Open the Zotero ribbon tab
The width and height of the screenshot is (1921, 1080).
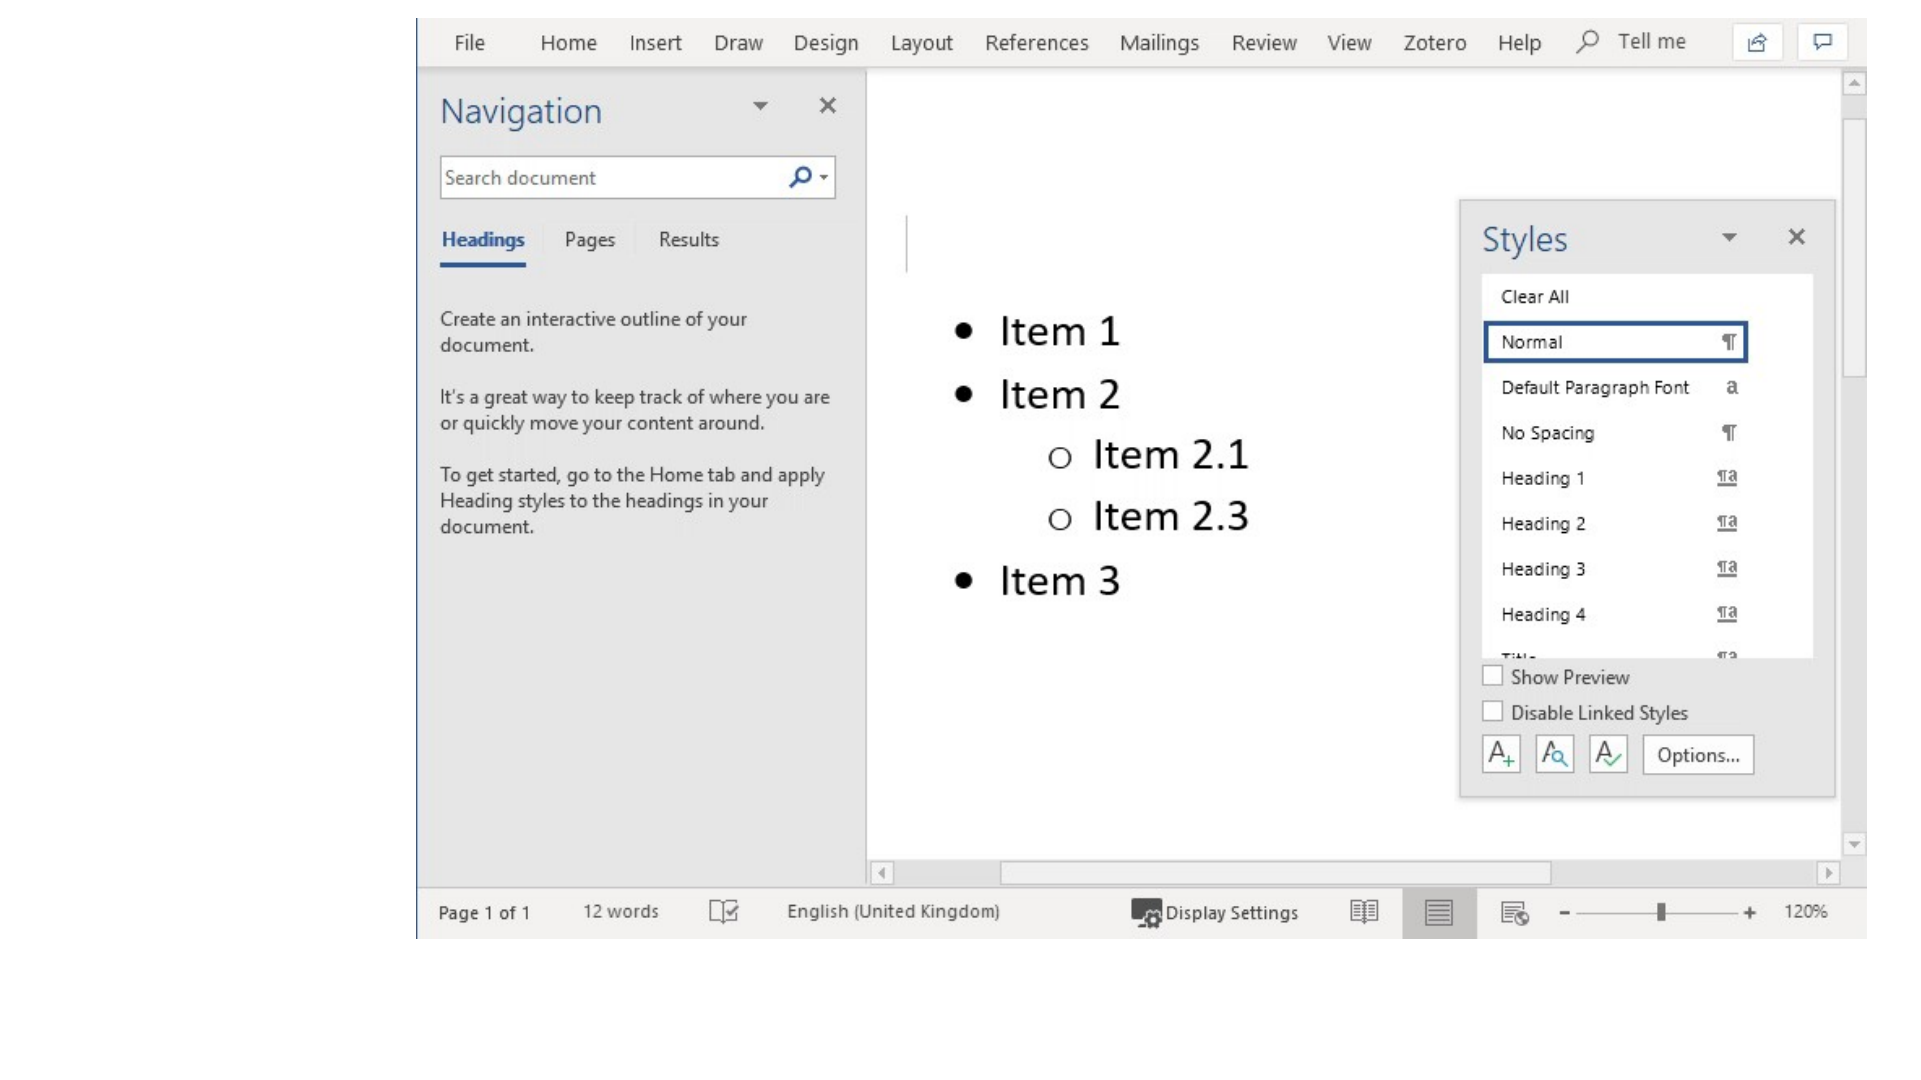pyautogui.click(x=1434, y=43)
